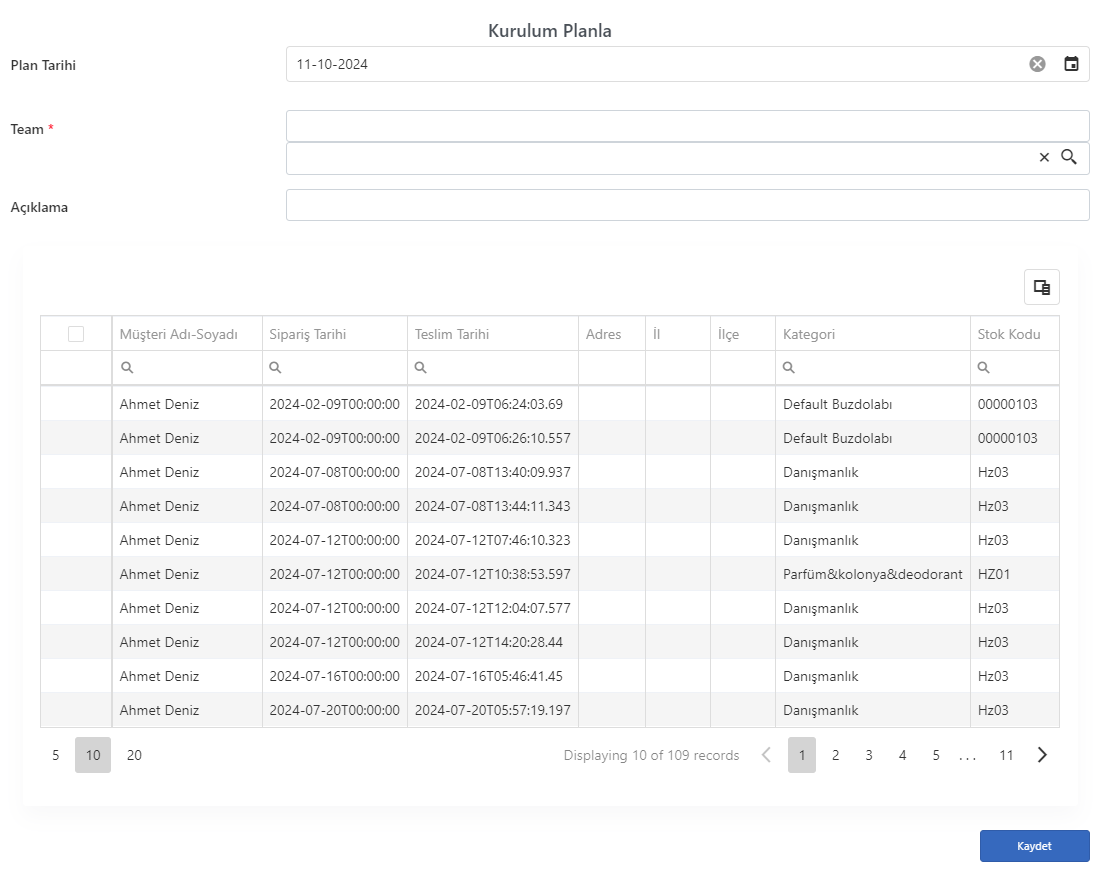Clear the Team search field
This screenshot has height=874, width=1102.
pyautogui.click(x=1044, y=157)
